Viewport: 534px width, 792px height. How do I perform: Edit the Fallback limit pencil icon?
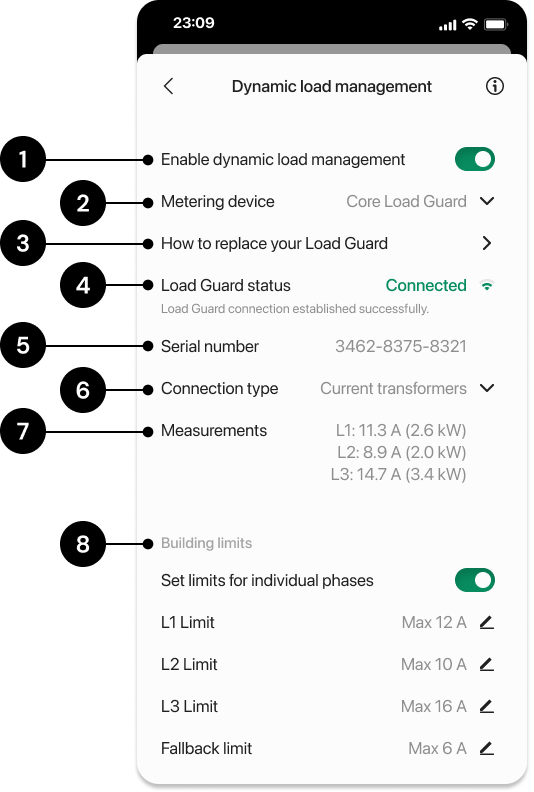487,748
